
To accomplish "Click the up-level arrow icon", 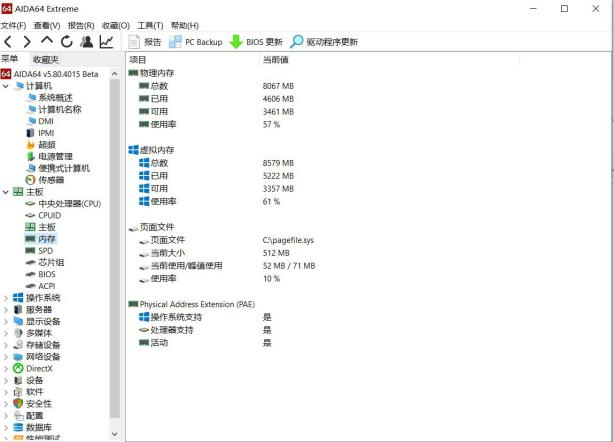I will click(47, 40).
